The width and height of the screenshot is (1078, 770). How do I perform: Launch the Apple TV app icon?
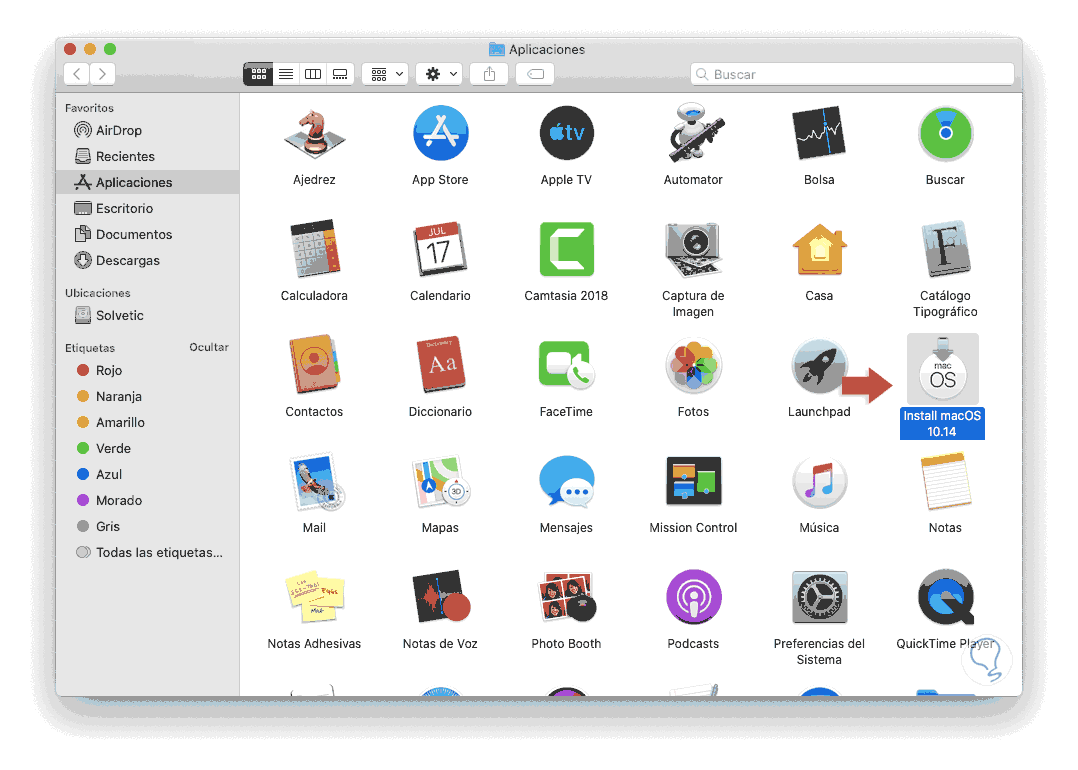[566, 133]
